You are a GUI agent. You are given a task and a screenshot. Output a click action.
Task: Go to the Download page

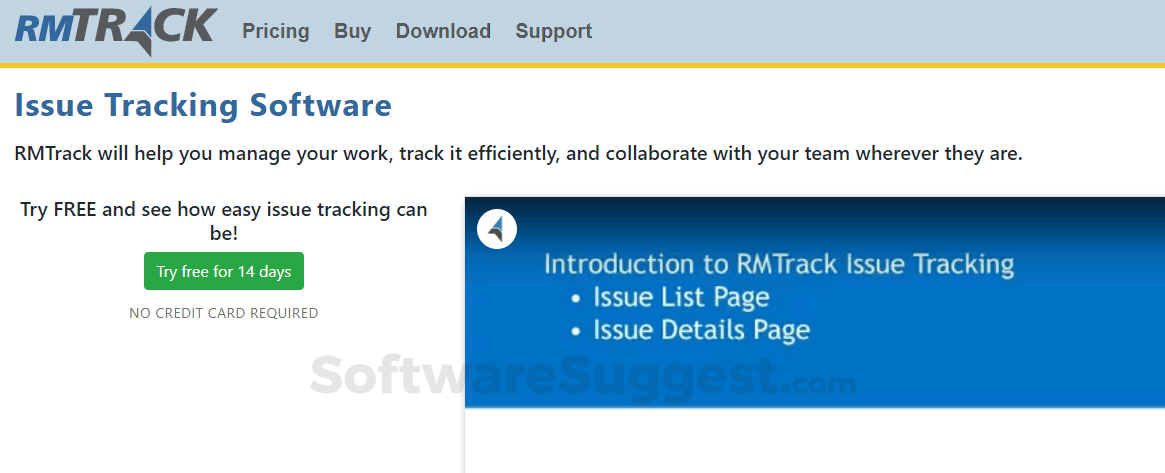443,31
